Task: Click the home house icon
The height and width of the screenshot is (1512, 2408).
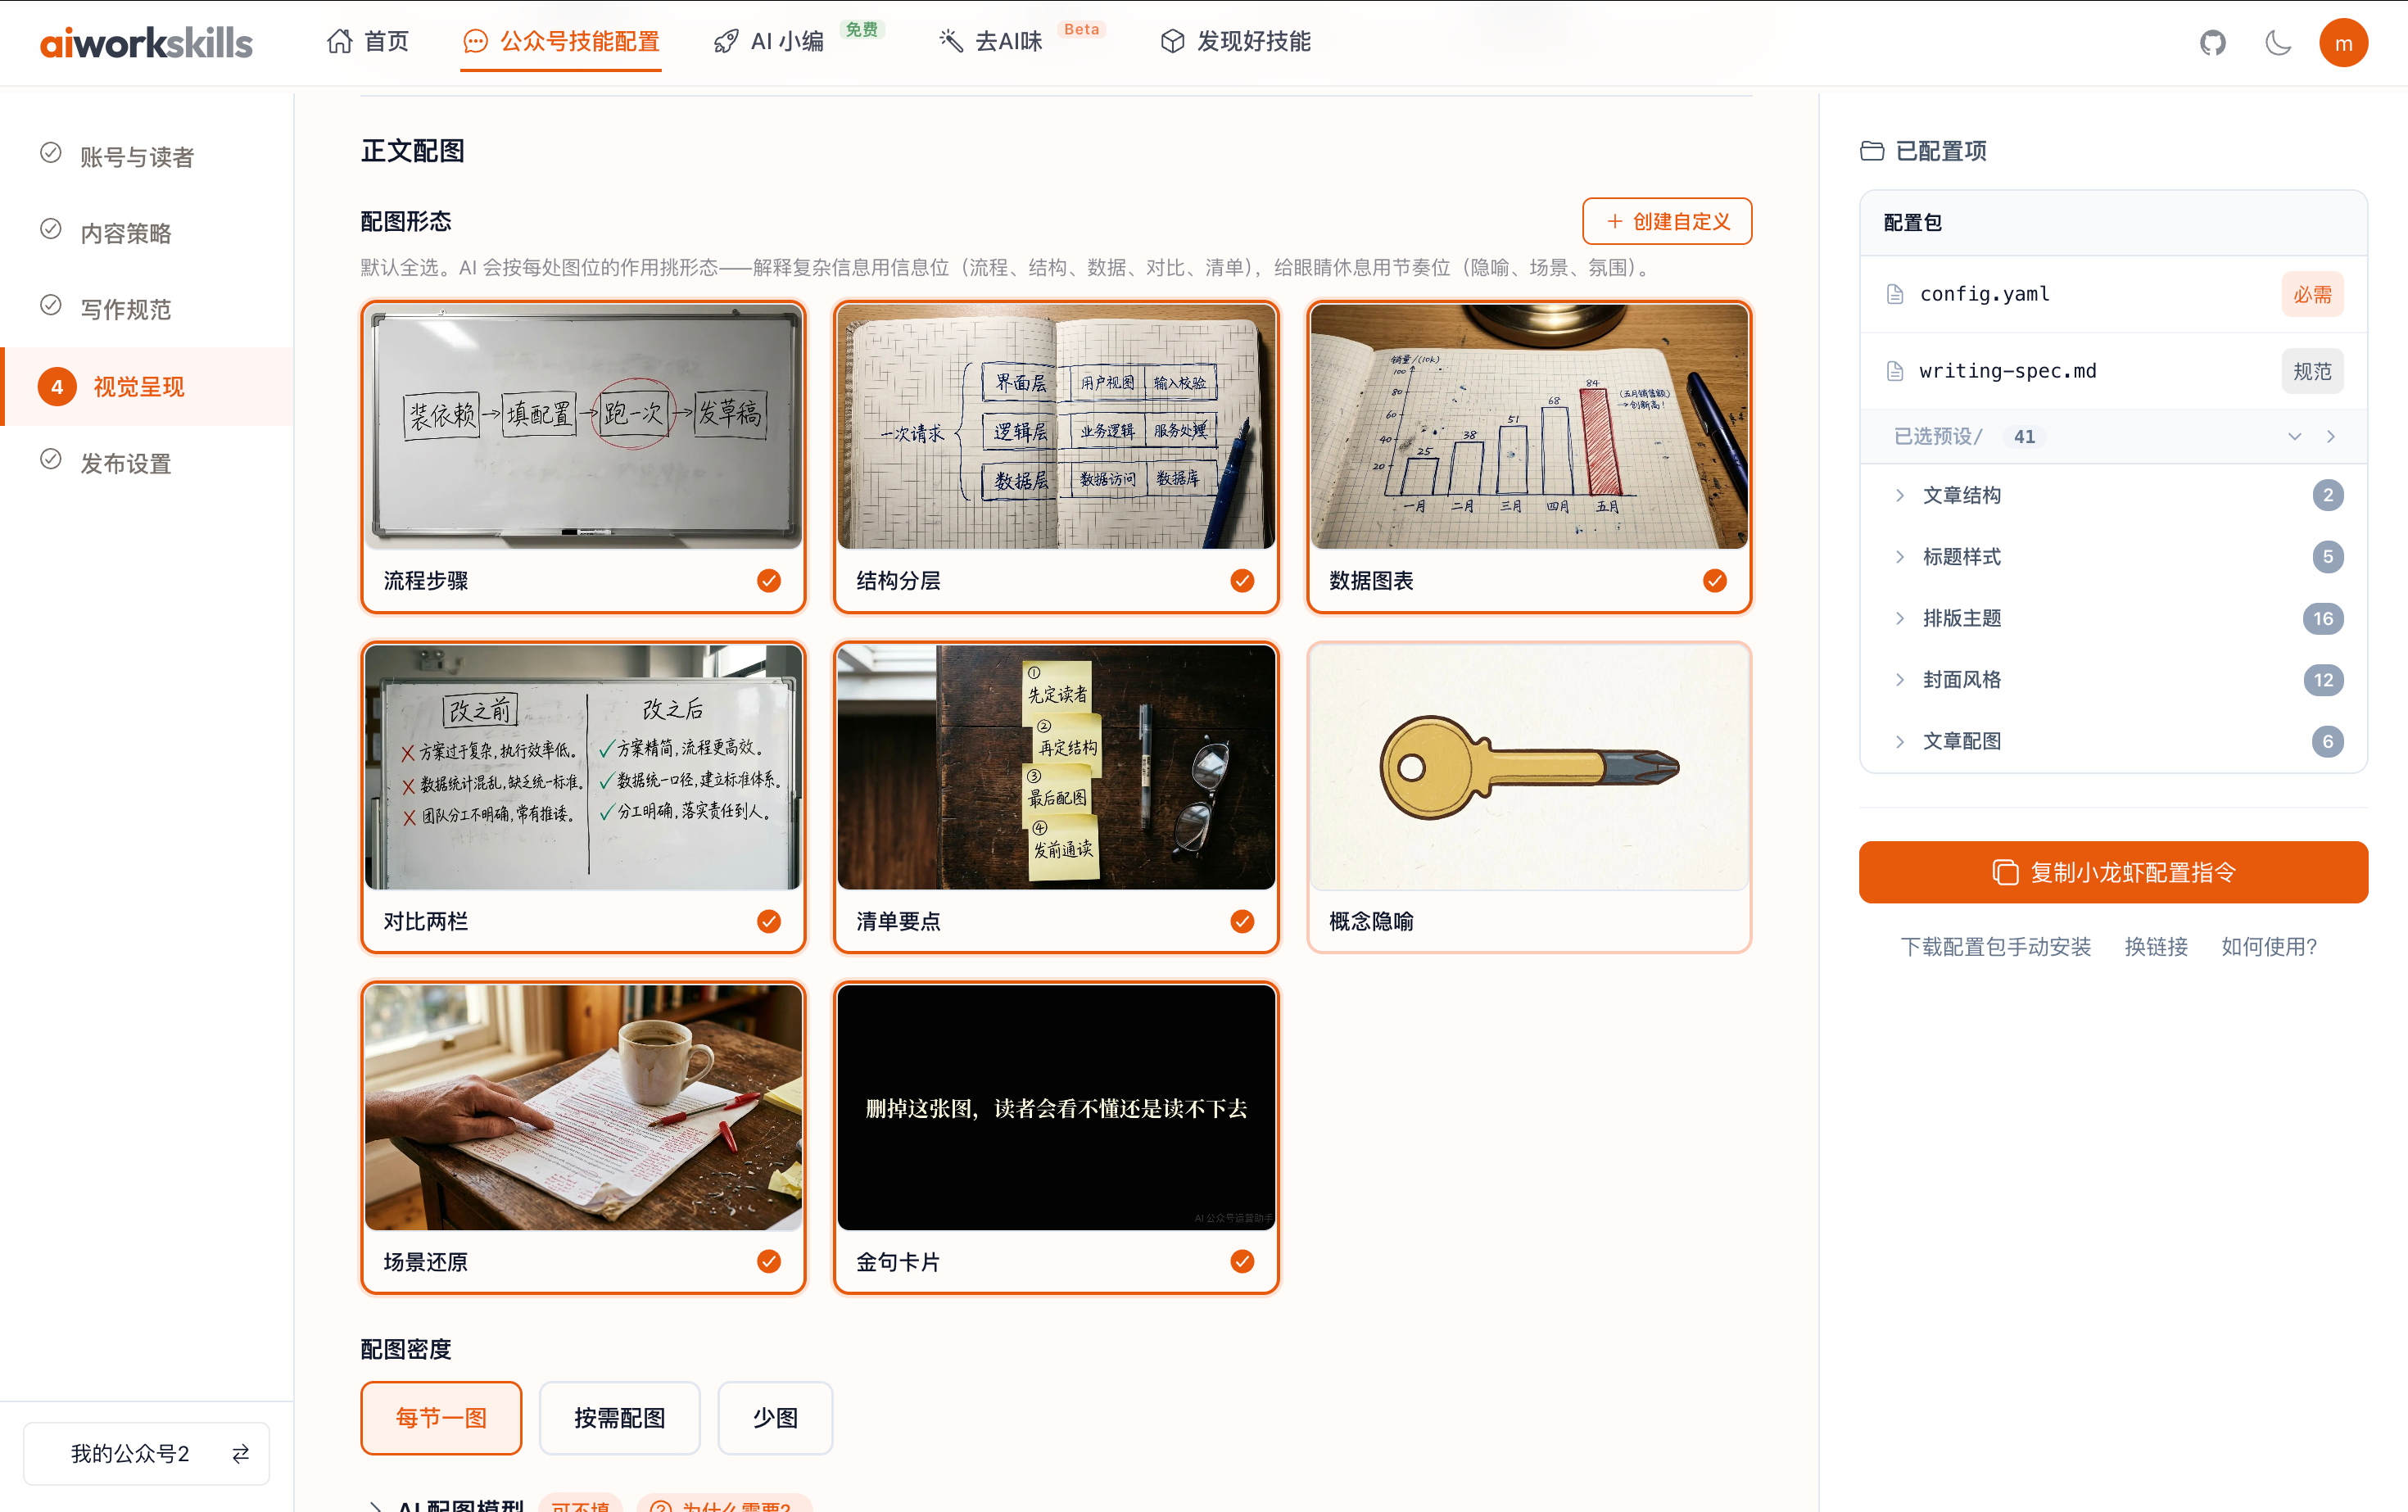Action: click(x=340, y=41)
